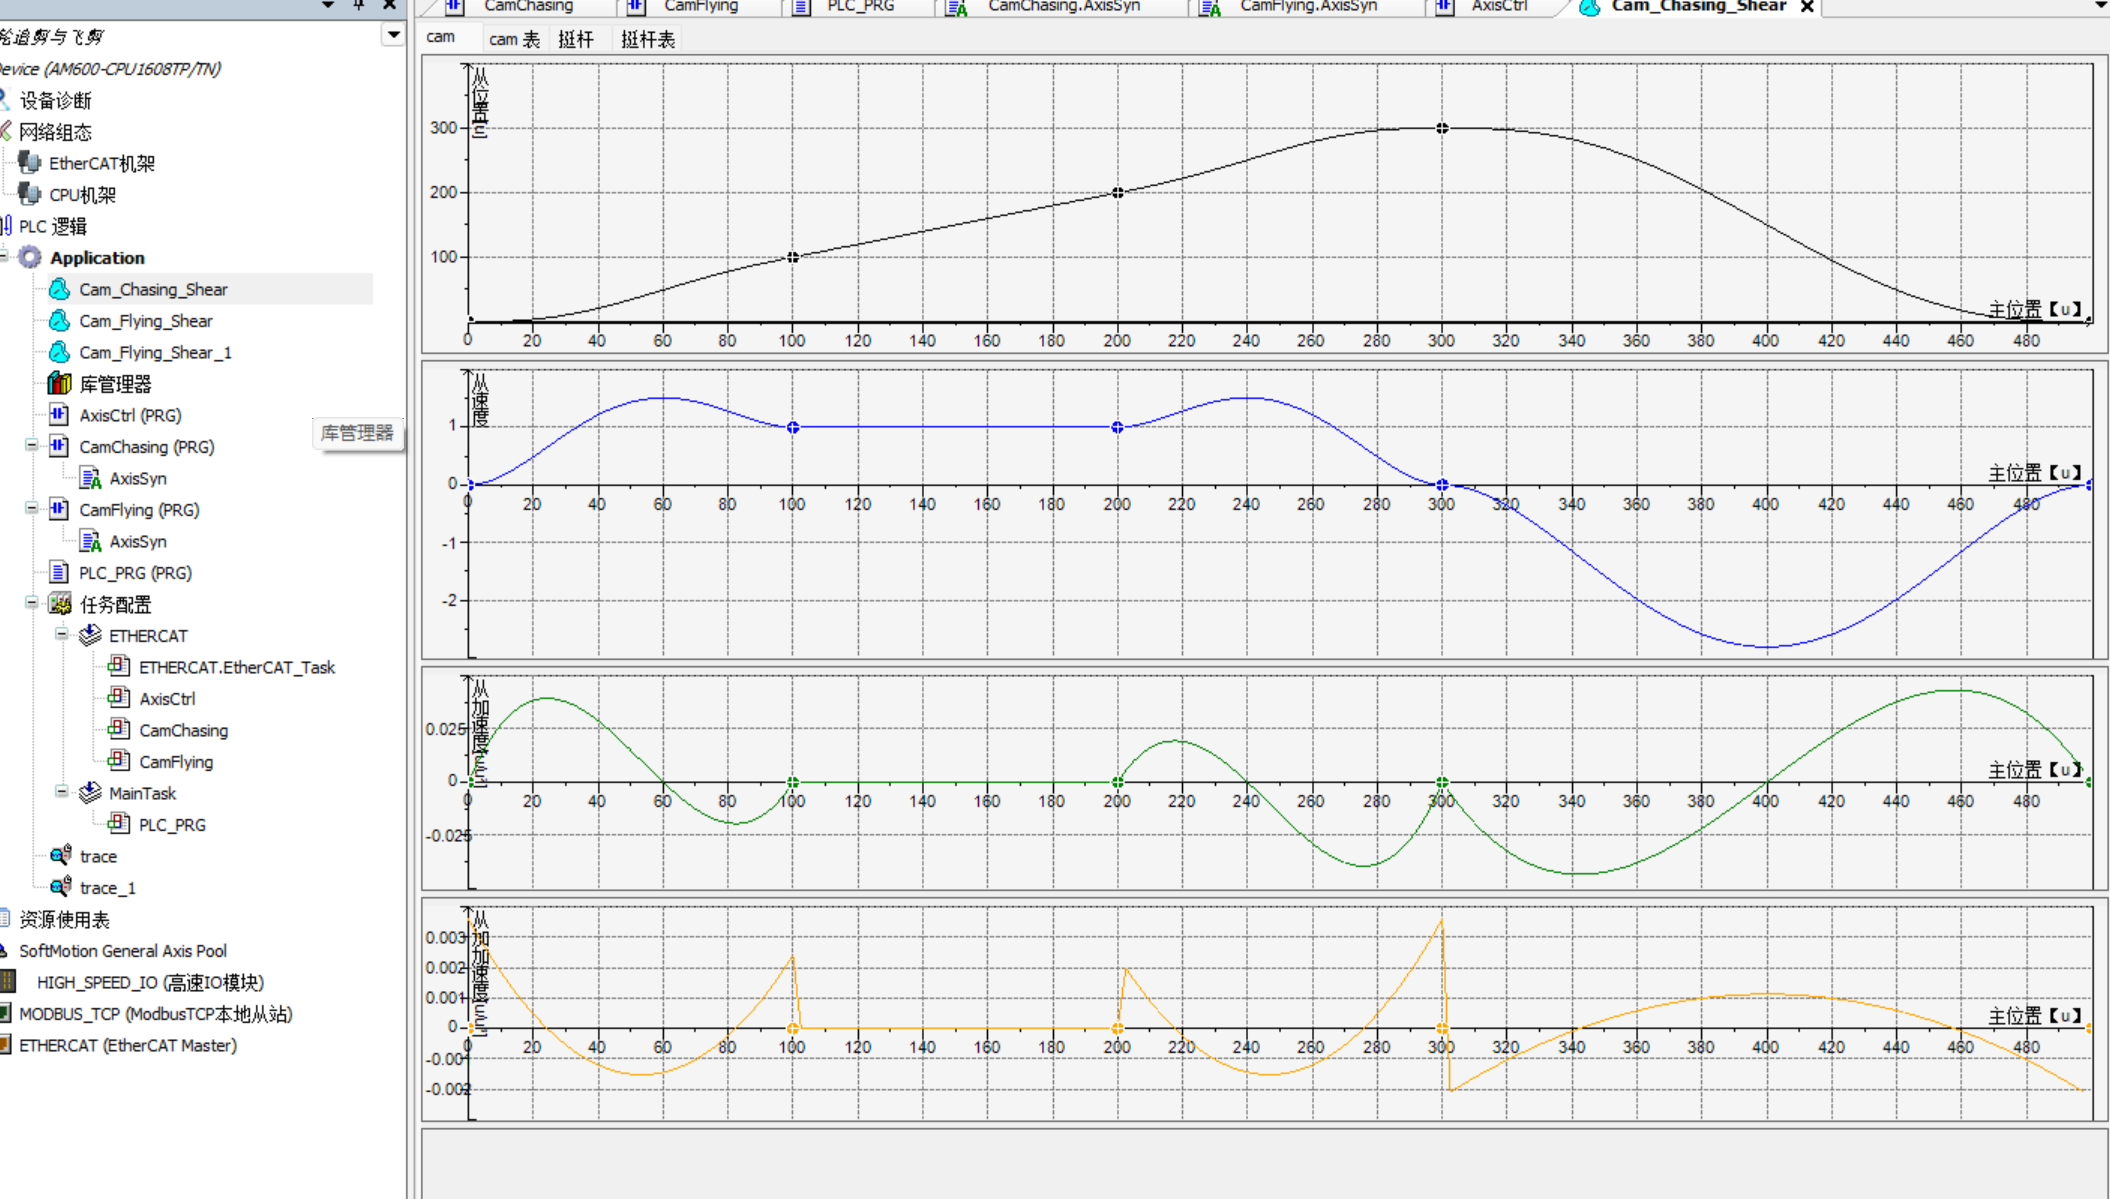Collapse the MainTask node
2110x1199 pixels.
tap(62, 792)
